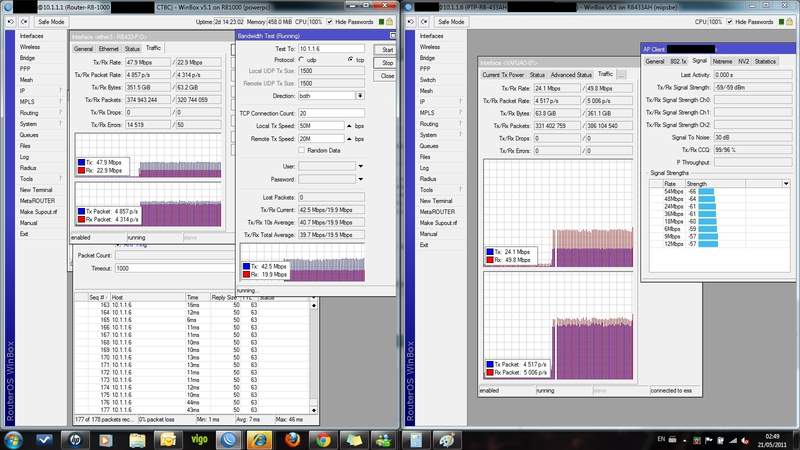Open media player taskbar icon
This screenshot has width=800, height=450.
click(x=106, y=440)
